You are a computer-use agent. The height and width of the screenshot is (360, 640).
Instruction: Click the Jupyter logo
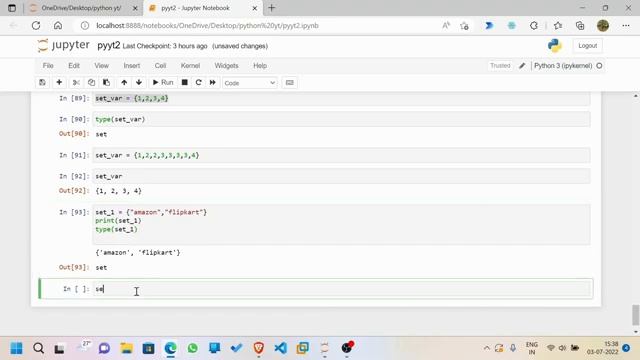click(x=63, y=45)
